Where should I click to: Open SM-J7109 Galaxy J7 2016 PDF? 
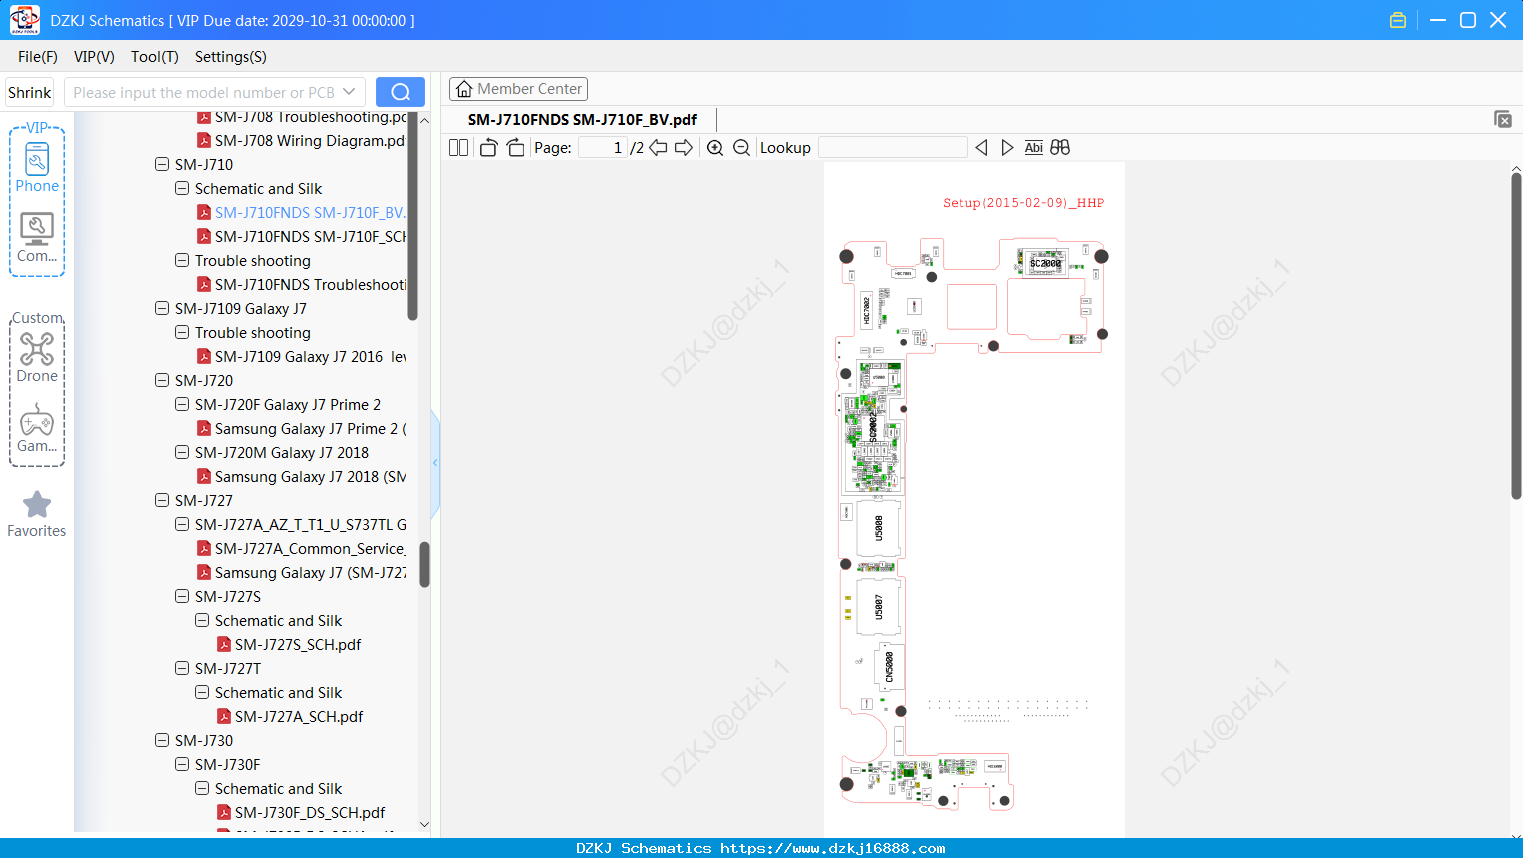tap(301, 357)
